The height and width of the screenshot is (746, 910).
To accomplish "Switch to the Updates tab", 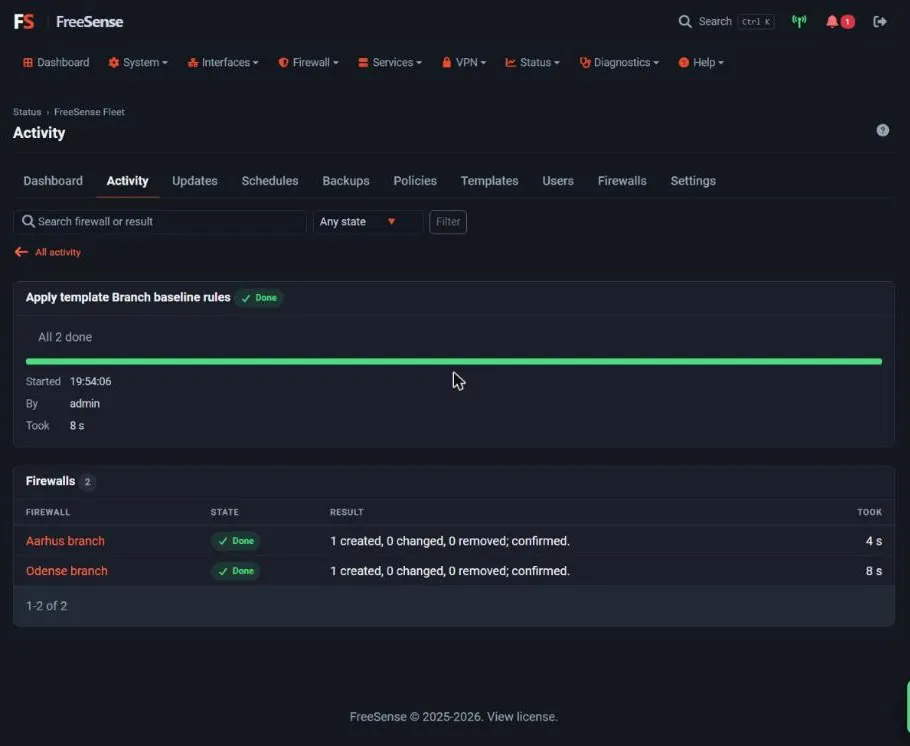I will tap(194, 181).
